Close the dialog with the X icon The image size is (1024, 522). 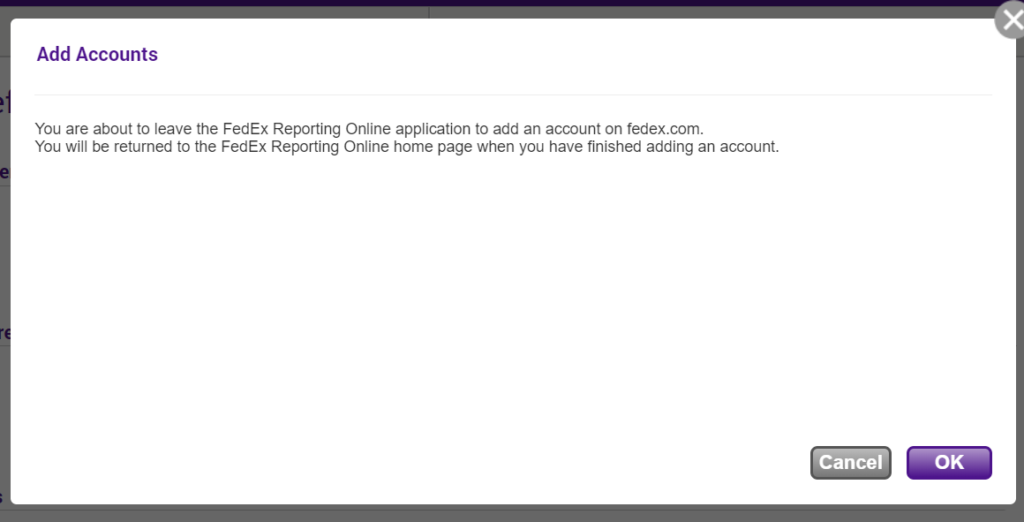tap(1011, 20)
